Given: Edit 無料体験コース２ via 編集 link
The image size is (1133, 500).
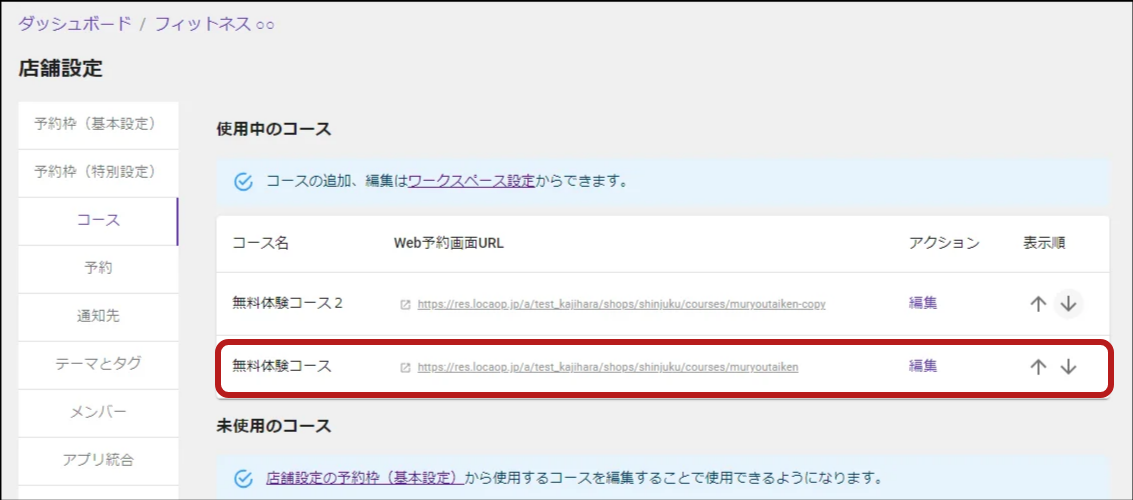Looking at the screenshot, I should coord(923,304).
